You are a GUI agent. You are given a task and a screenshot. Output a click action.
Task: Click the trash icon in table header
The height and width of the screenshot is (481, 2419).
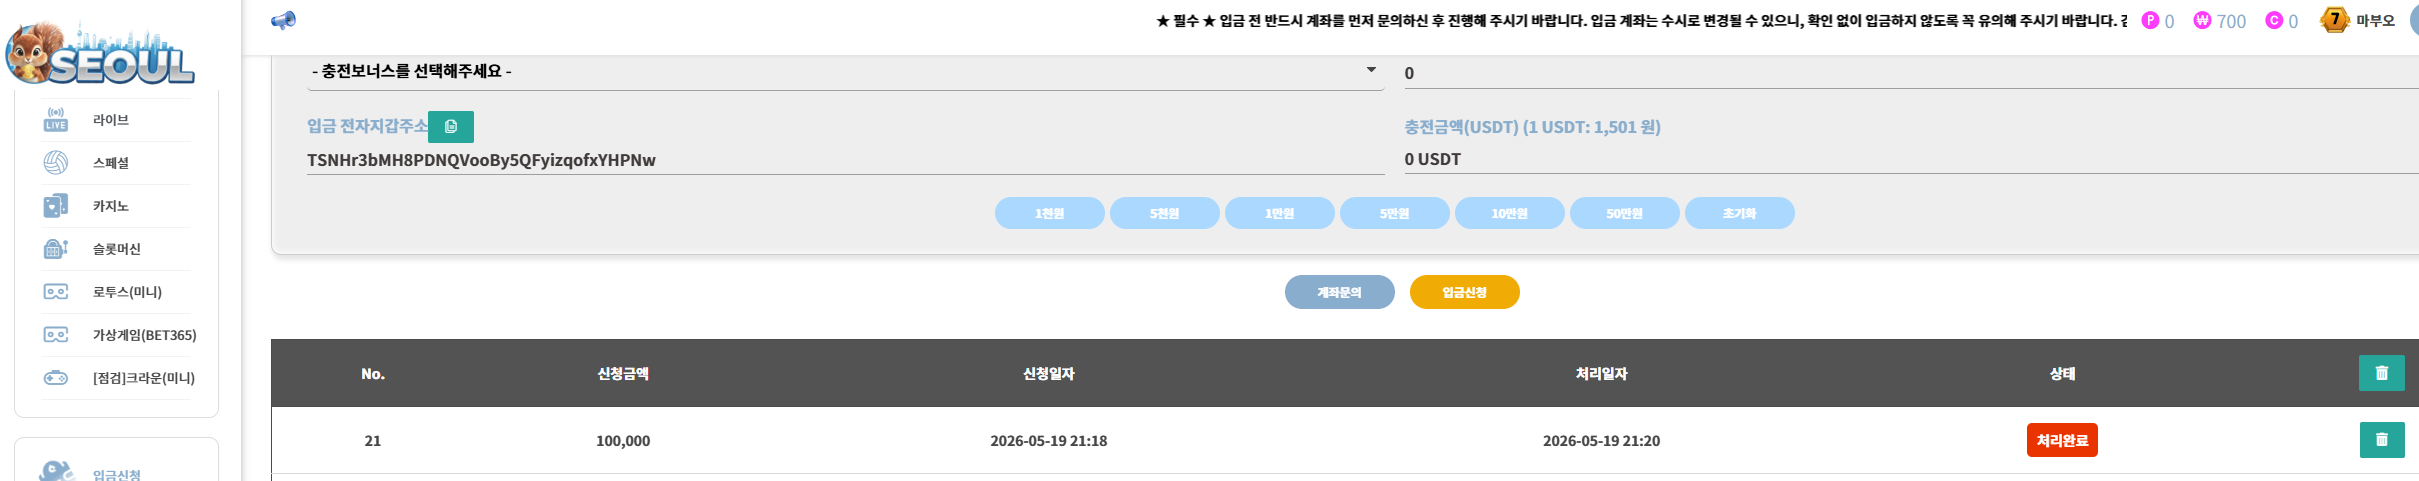(x=2381, y=373)
